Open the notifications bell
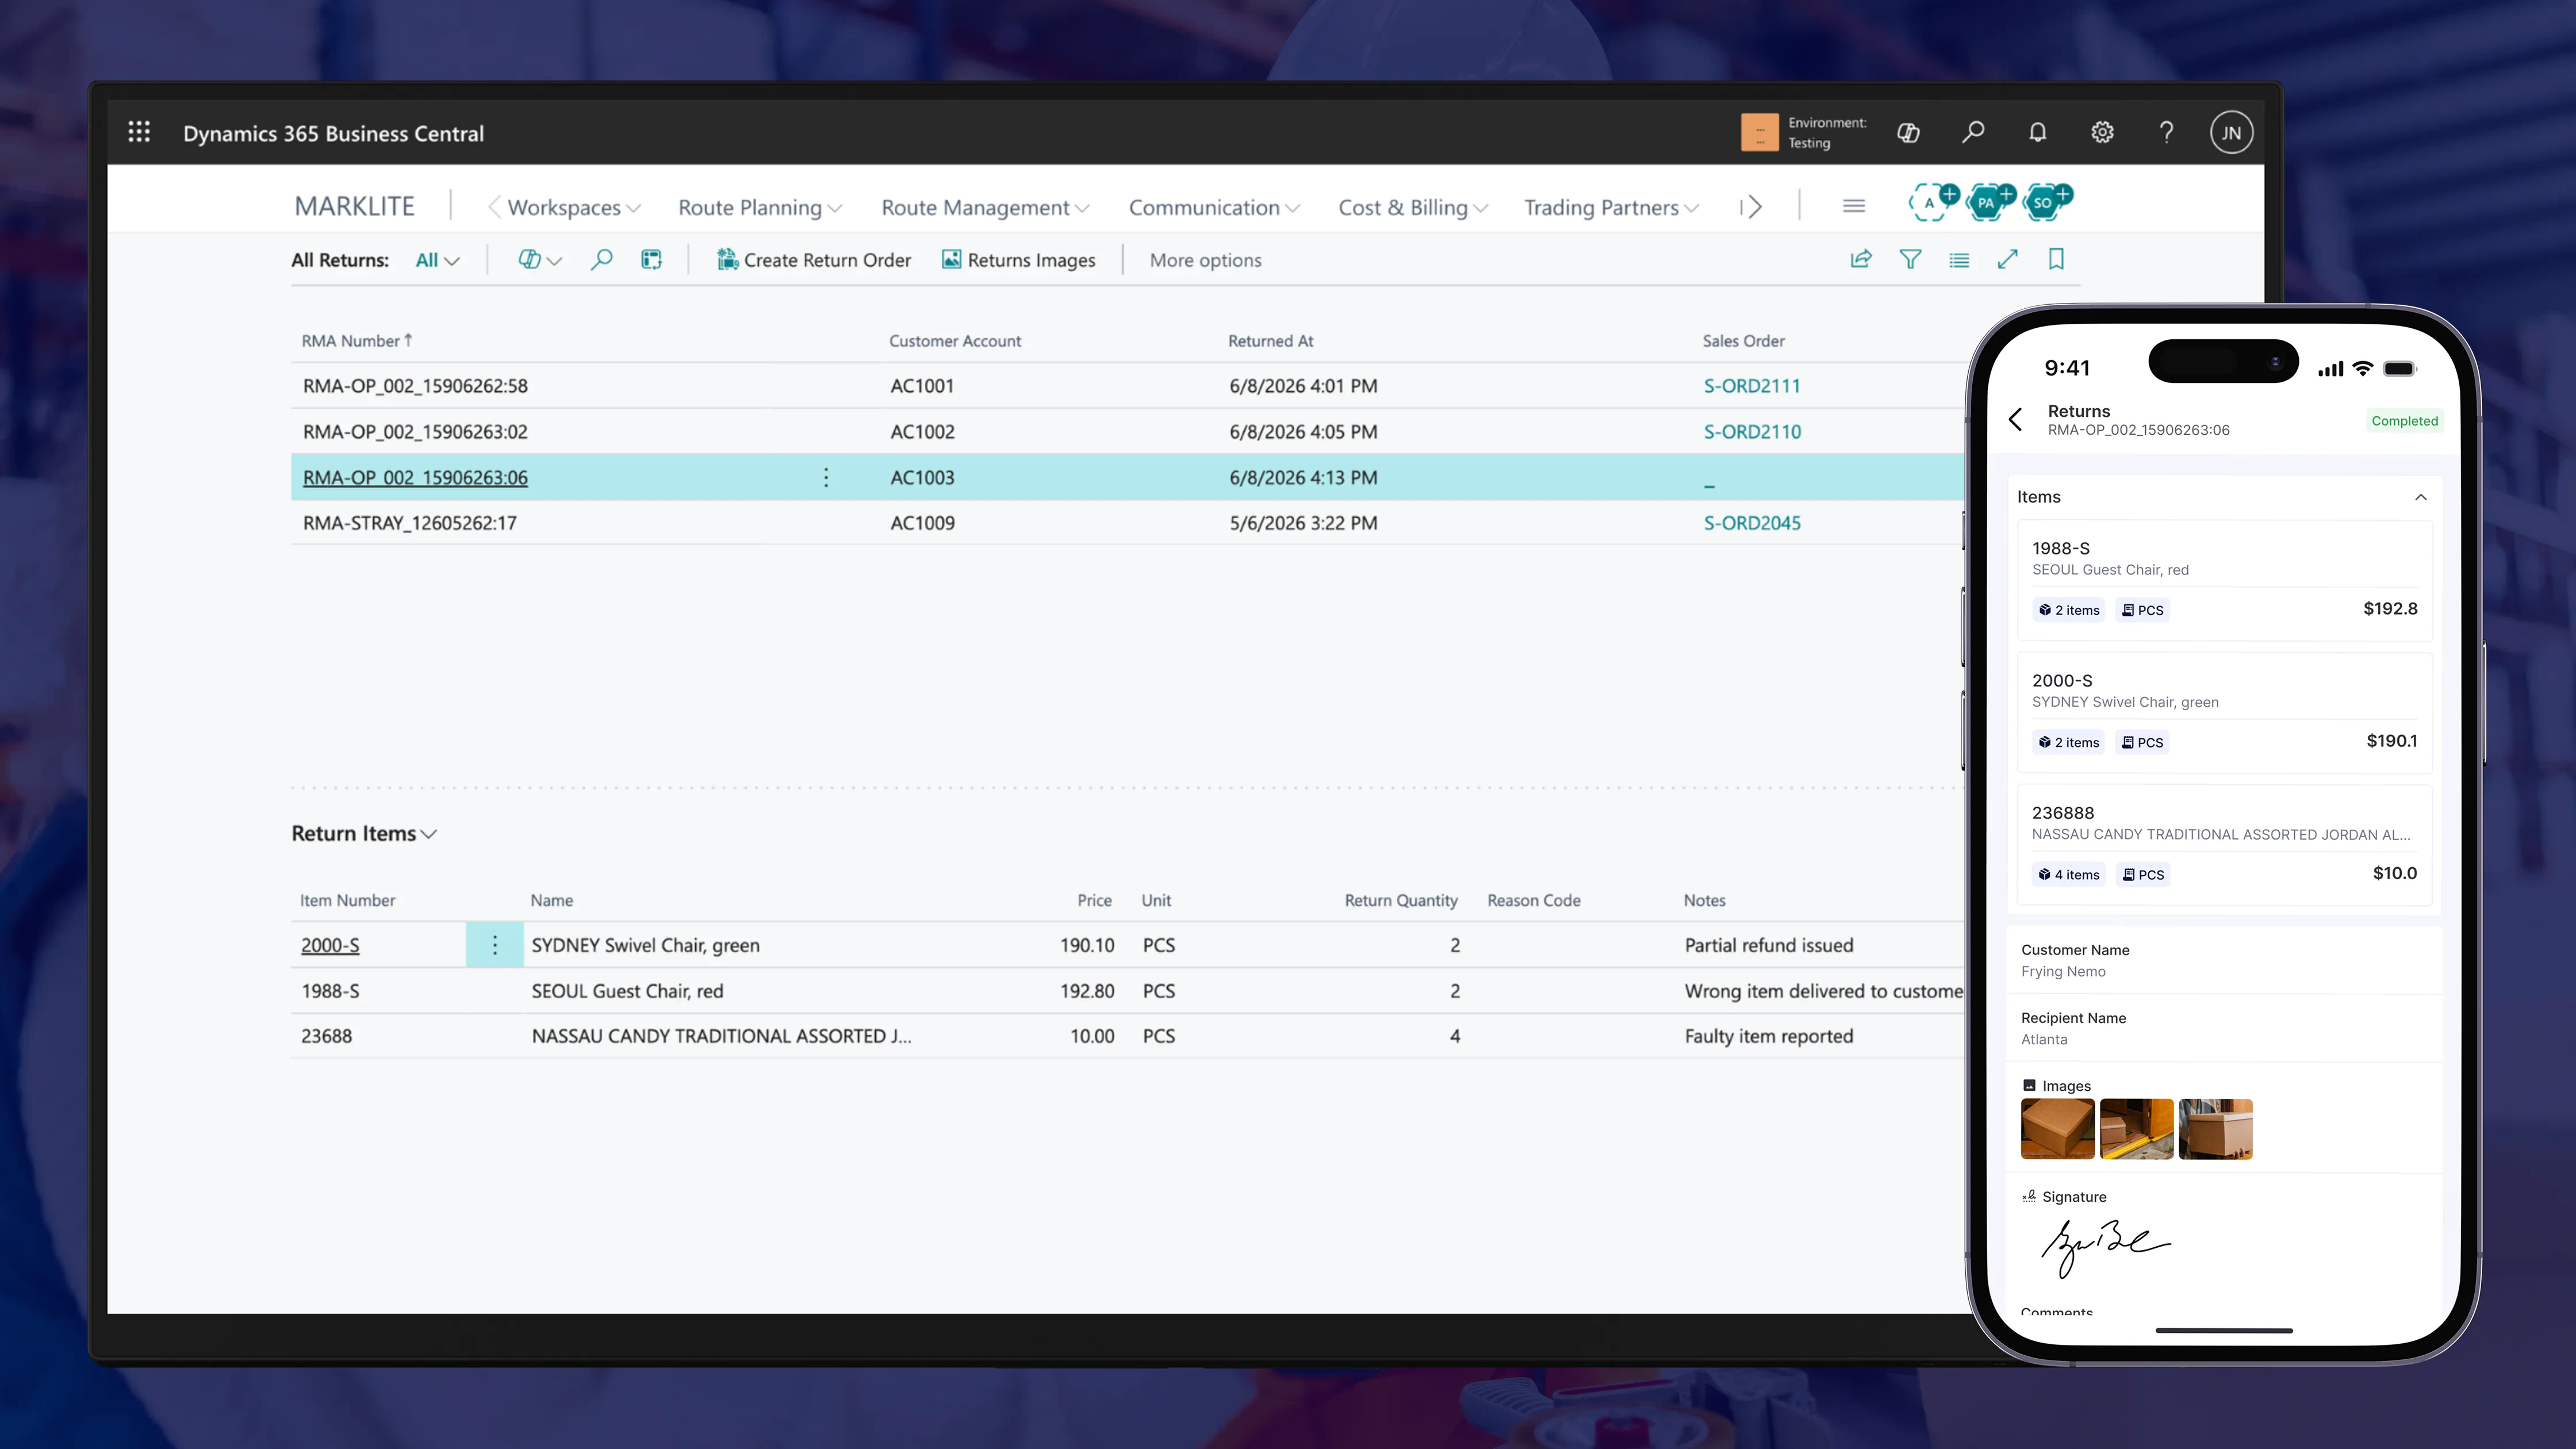2576x1449 pixels. click(2038, 132)
